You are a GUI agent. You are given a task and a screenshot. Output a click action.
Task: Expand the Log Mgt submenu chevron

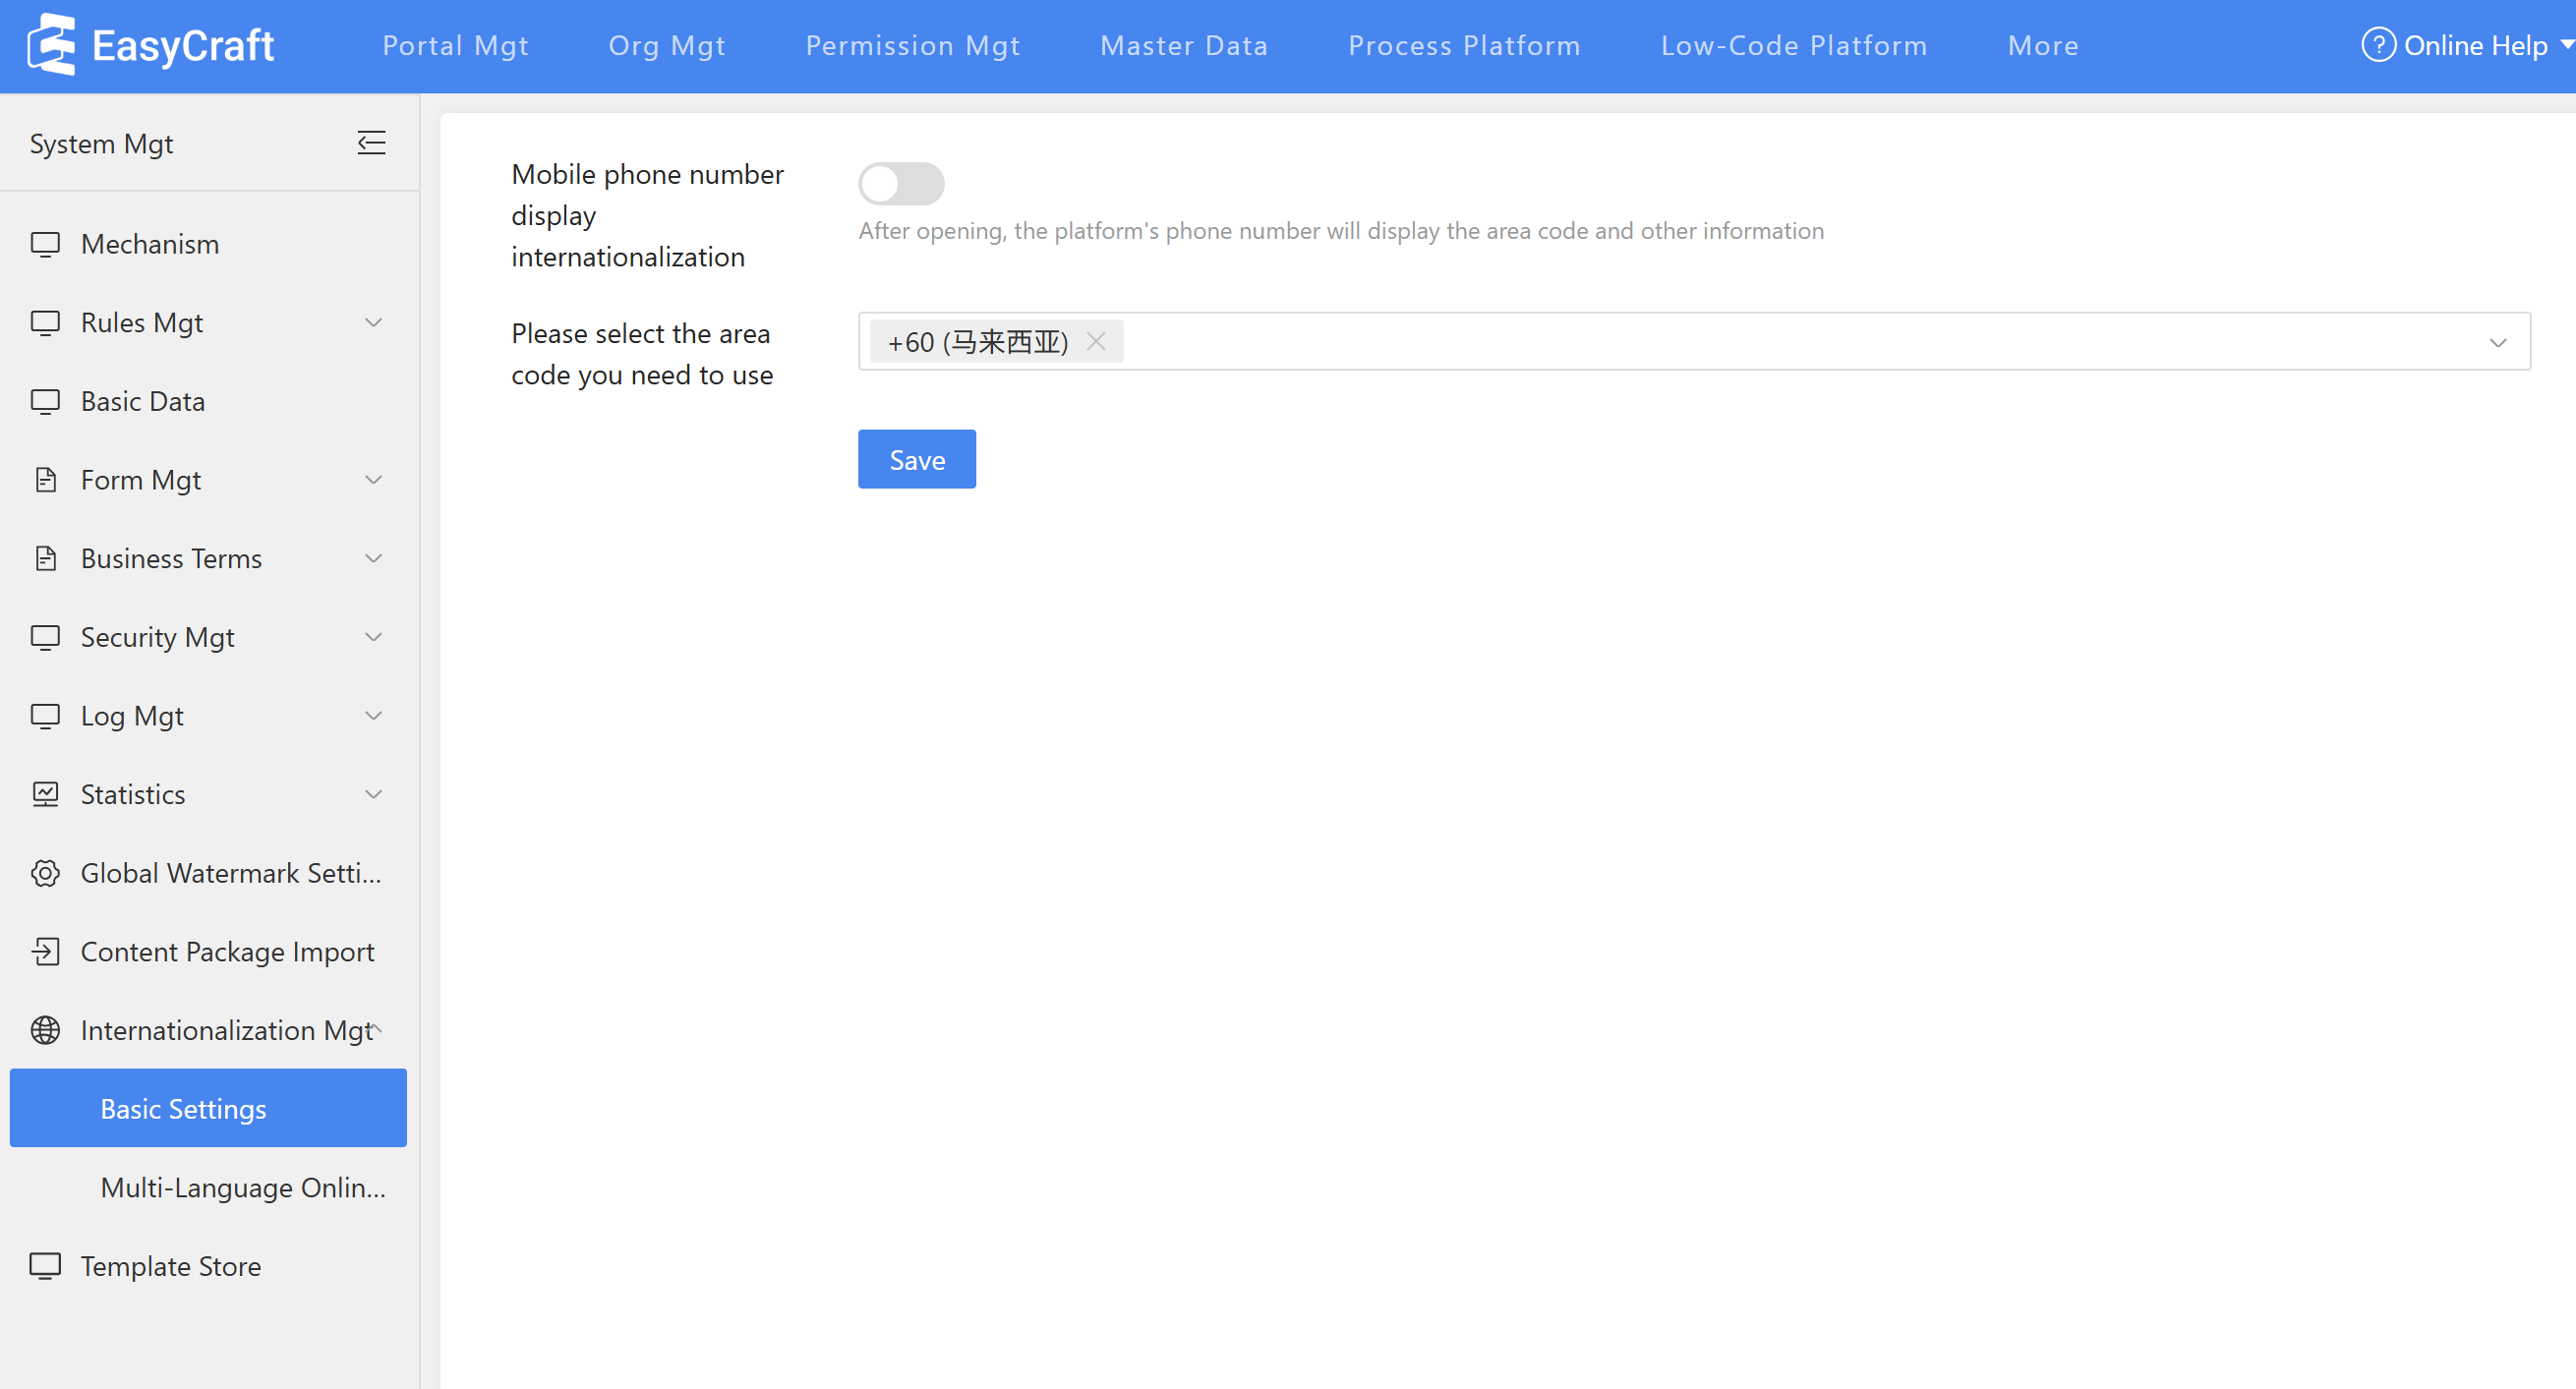click(373, 716)
